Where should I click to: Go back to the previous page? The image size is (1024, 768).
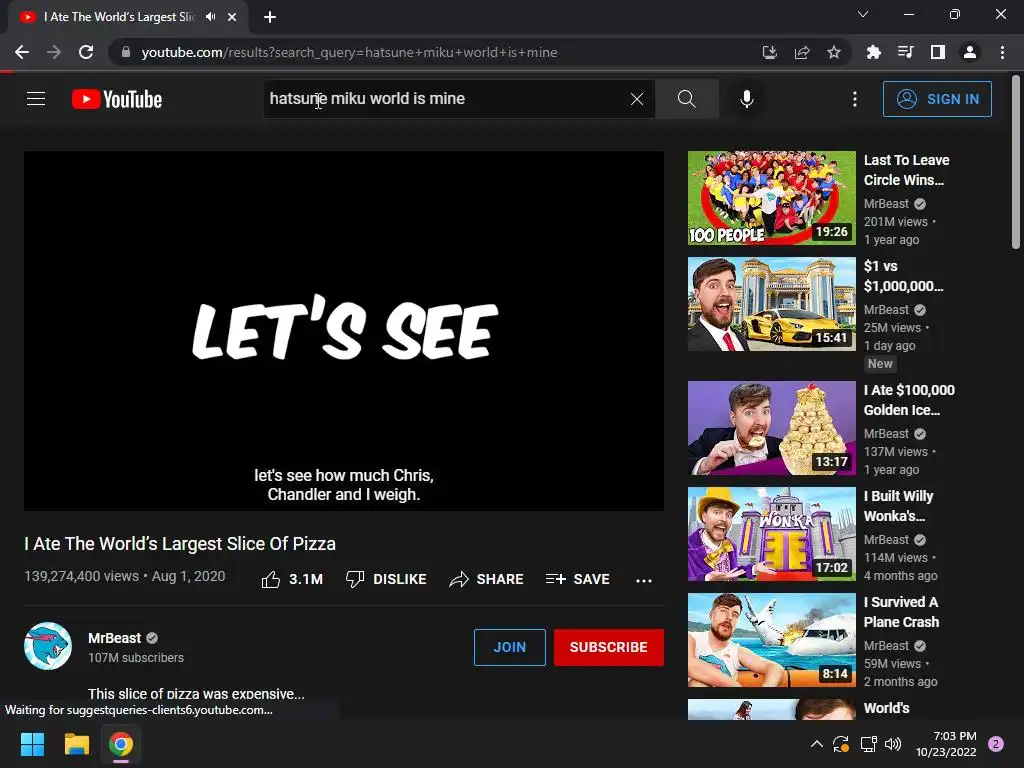(22, 52)
